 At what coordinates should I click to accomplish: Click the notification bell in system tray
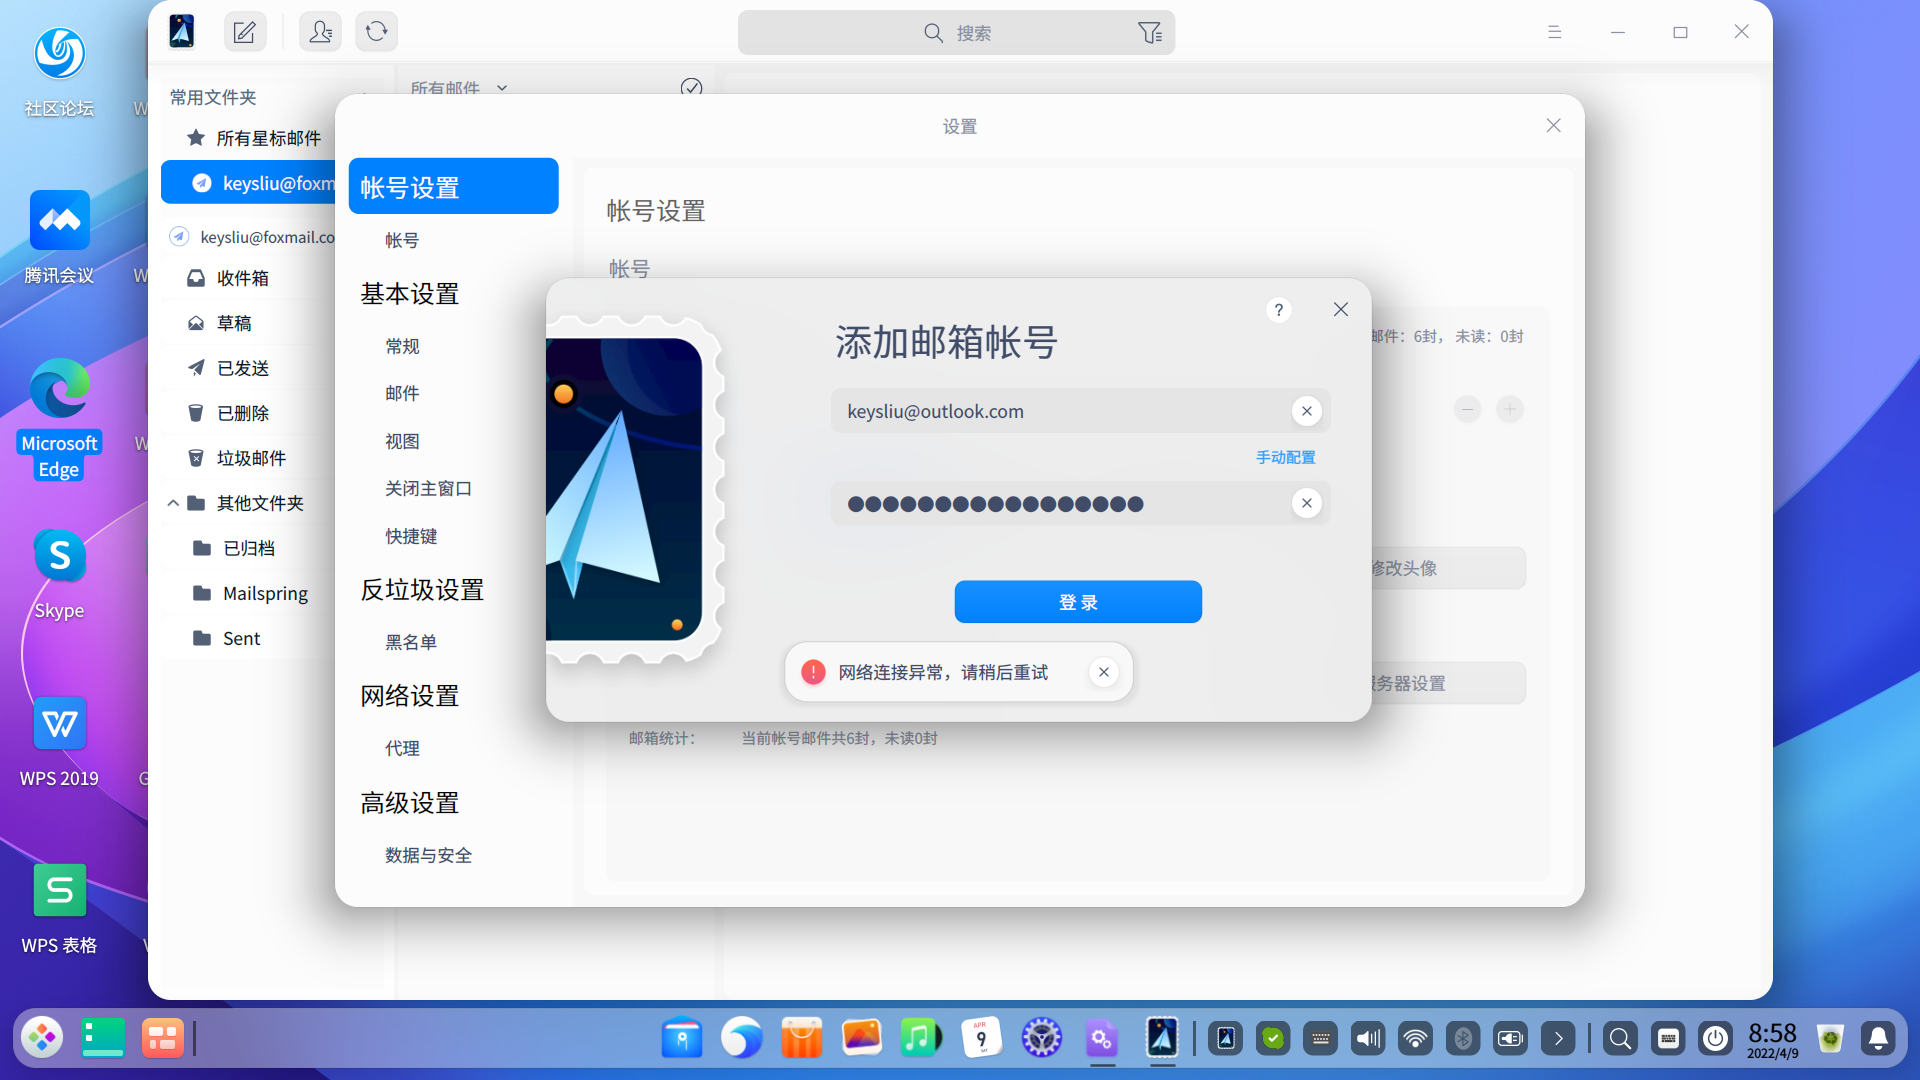[1878, 1038]
